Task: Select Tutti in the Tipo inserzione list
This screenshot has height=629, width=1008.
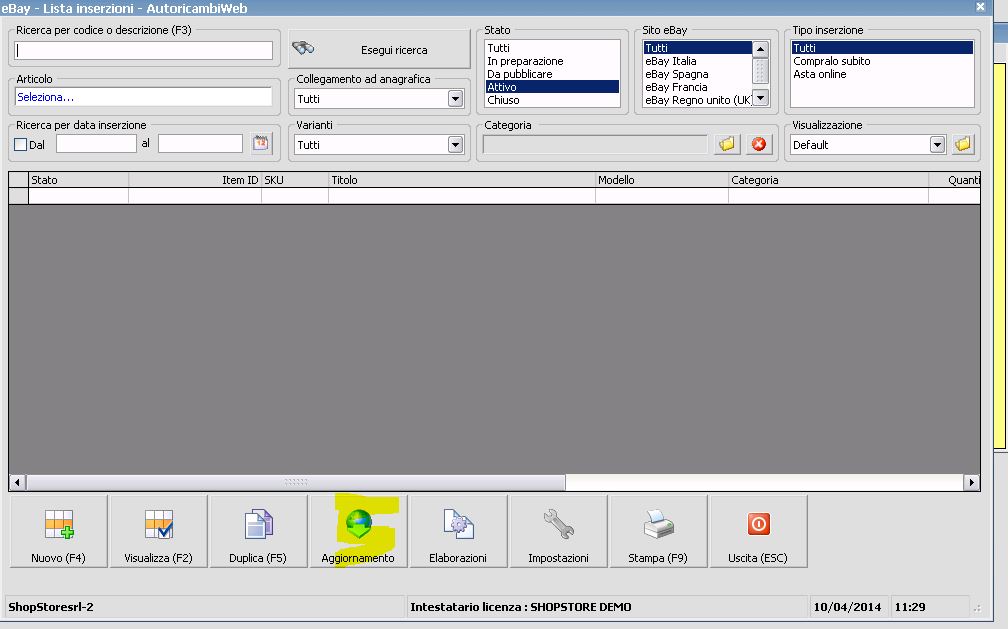Action: 882,48
